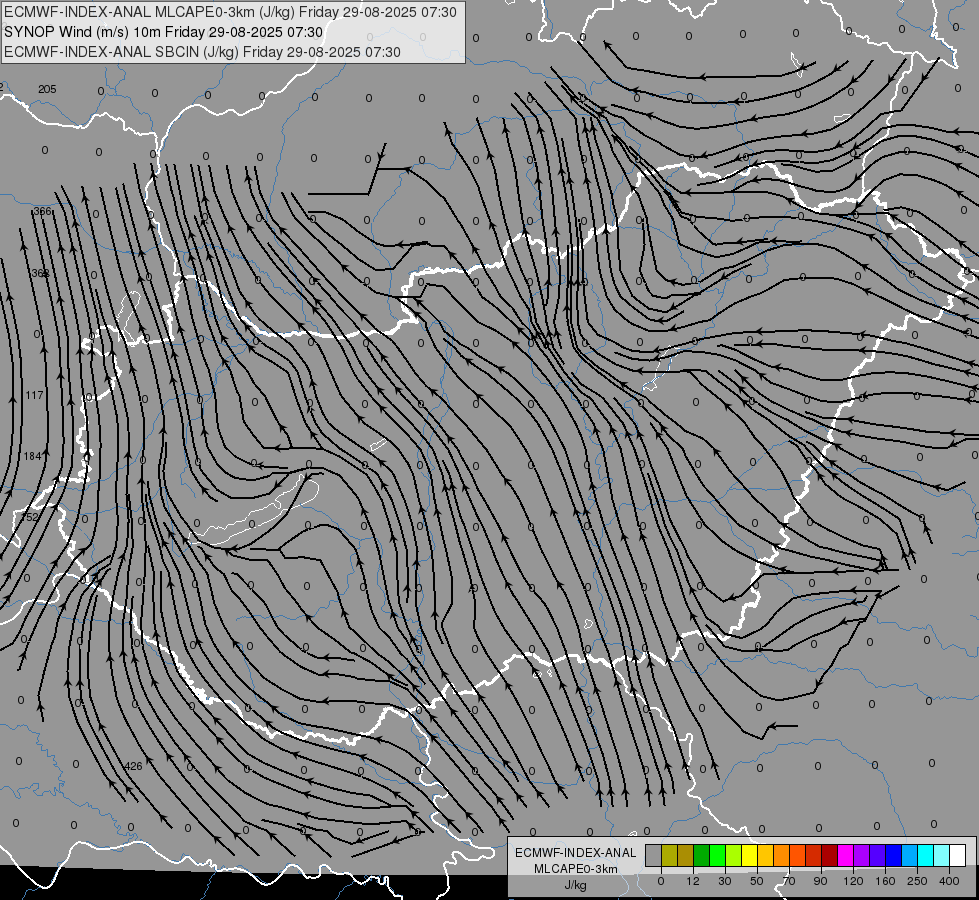Viewport: 979px width, 900px height.
Task: Click the legend scale value 160
Action: (885, 881)
